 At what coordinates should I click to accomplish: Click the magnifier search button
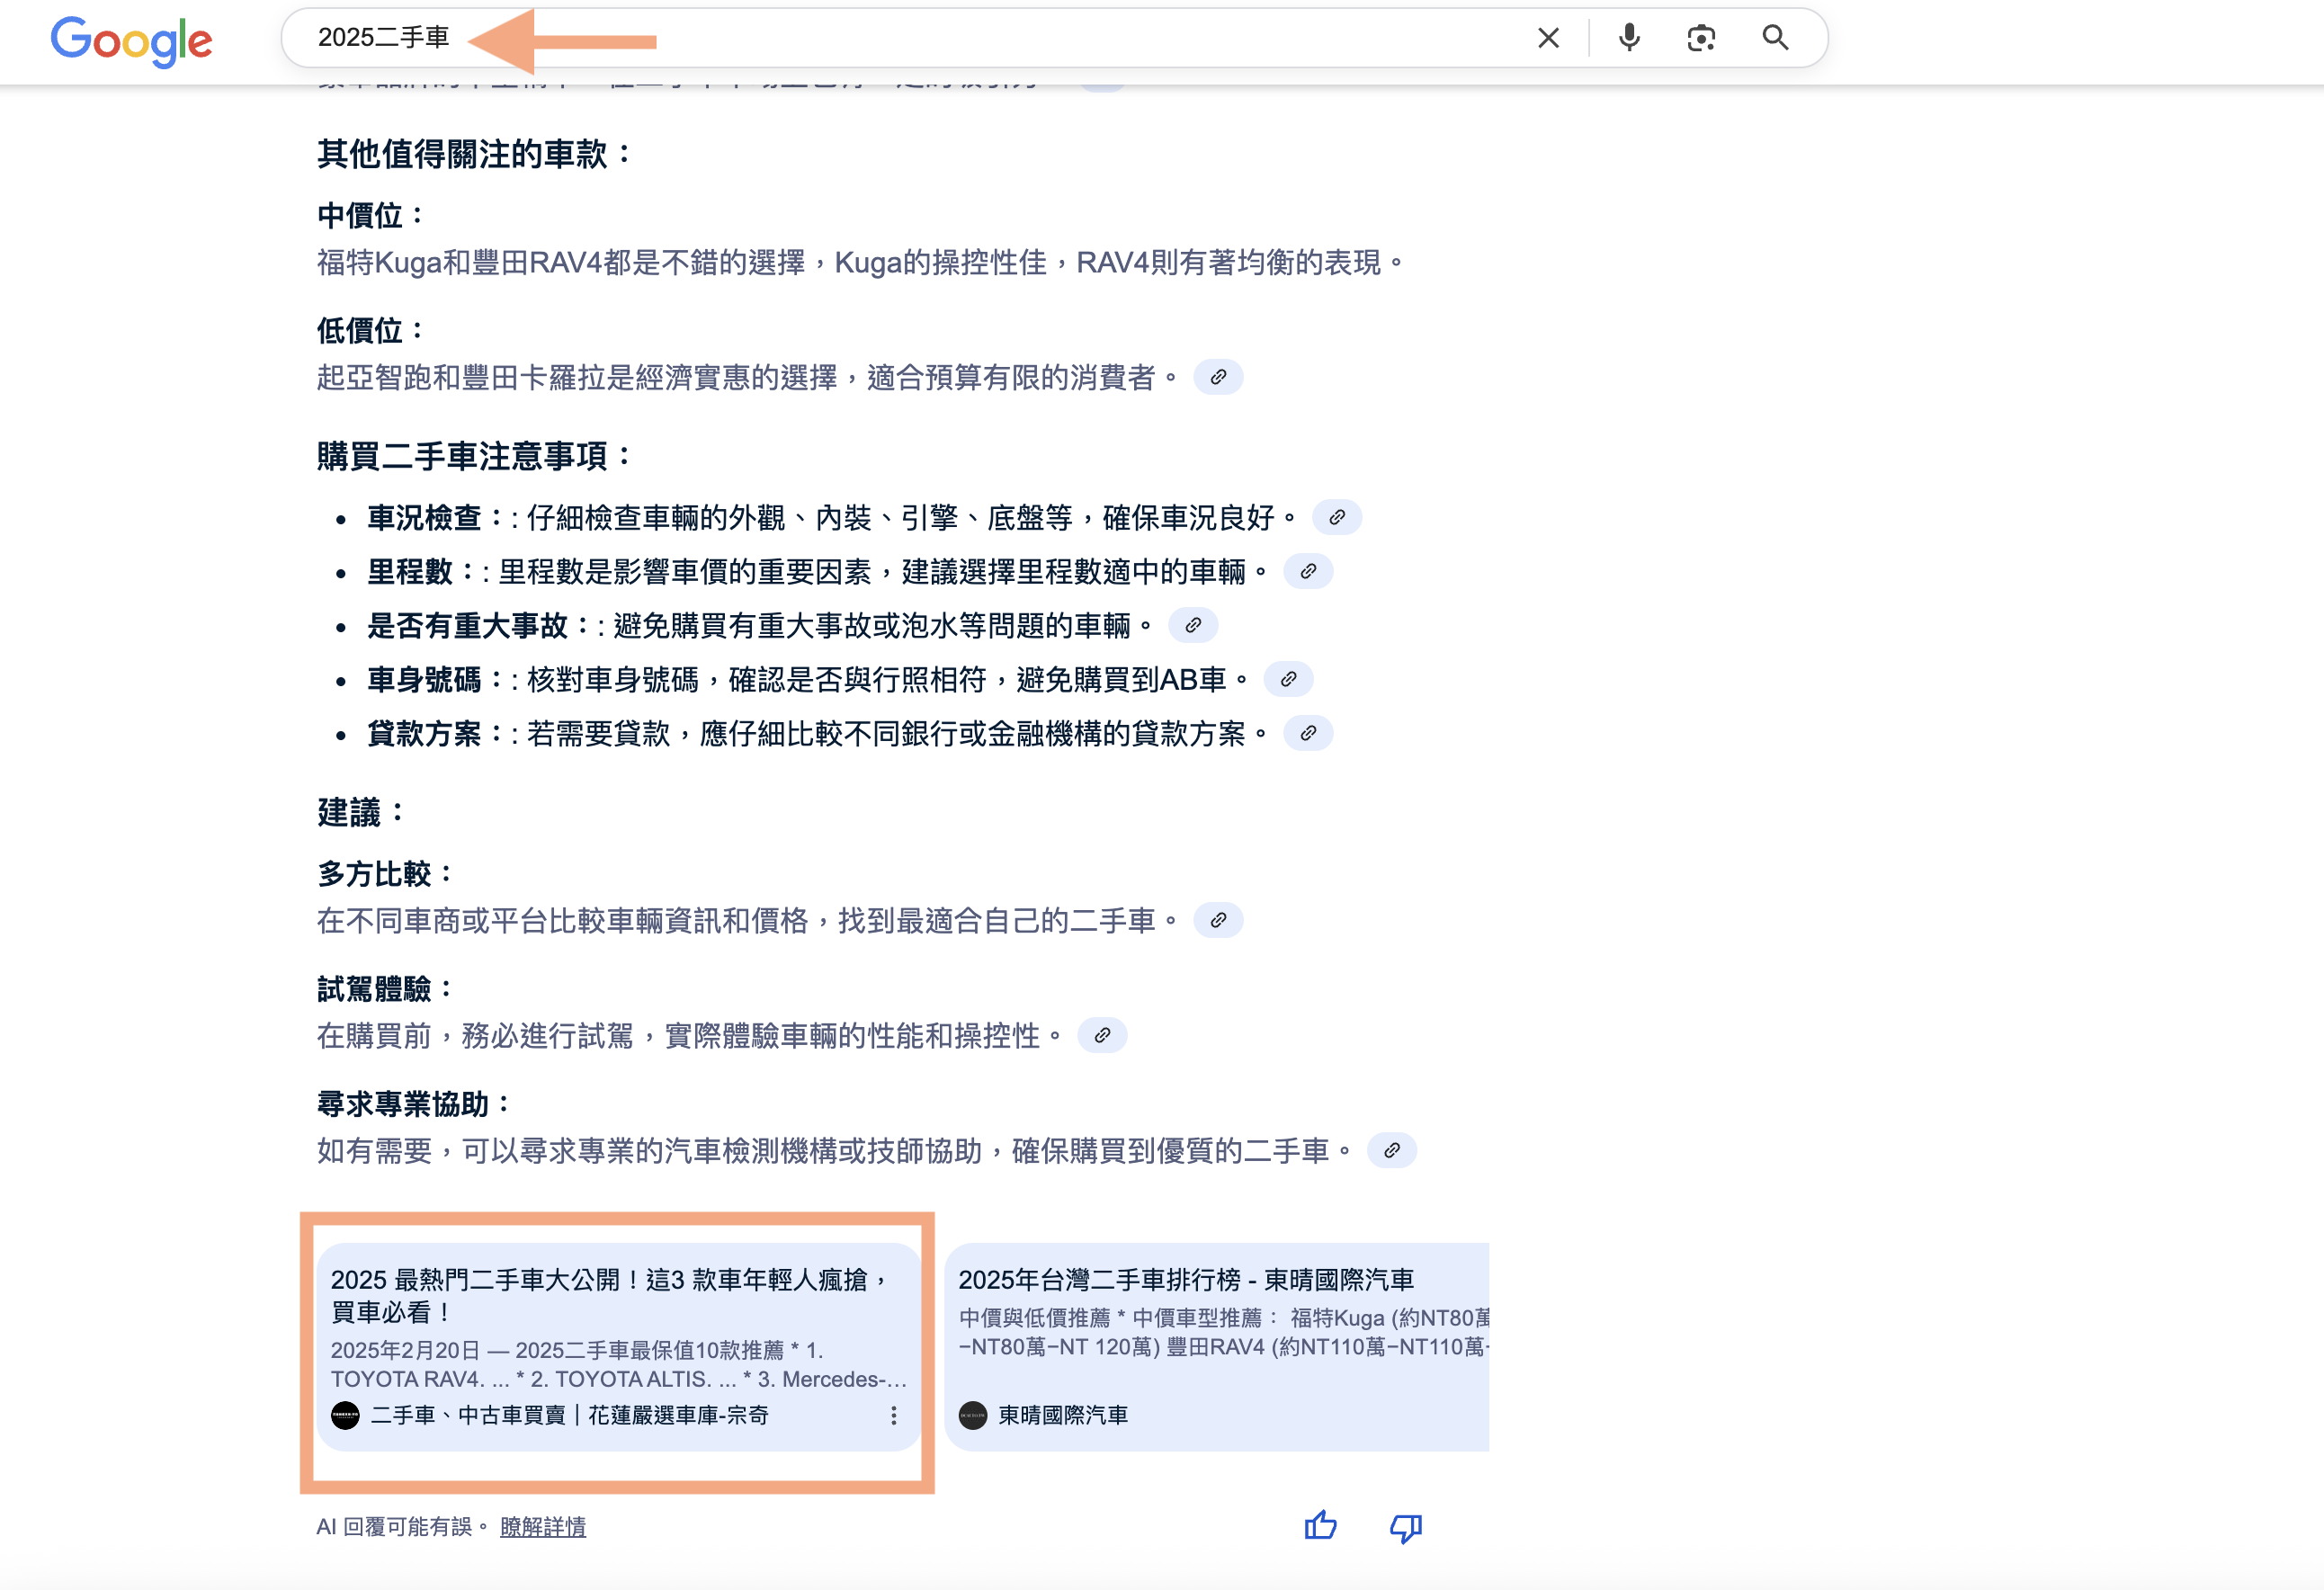[x=1775, y=38]
